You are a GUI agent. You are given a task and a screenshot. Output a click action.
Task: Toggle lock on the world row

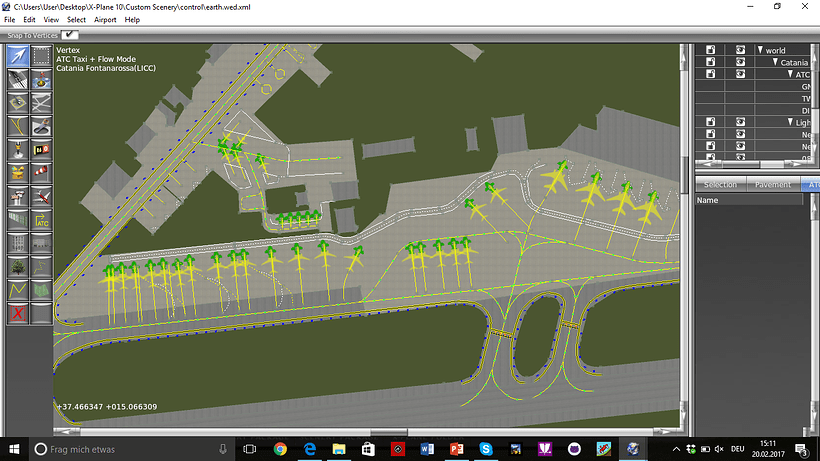tap(710, 50)
